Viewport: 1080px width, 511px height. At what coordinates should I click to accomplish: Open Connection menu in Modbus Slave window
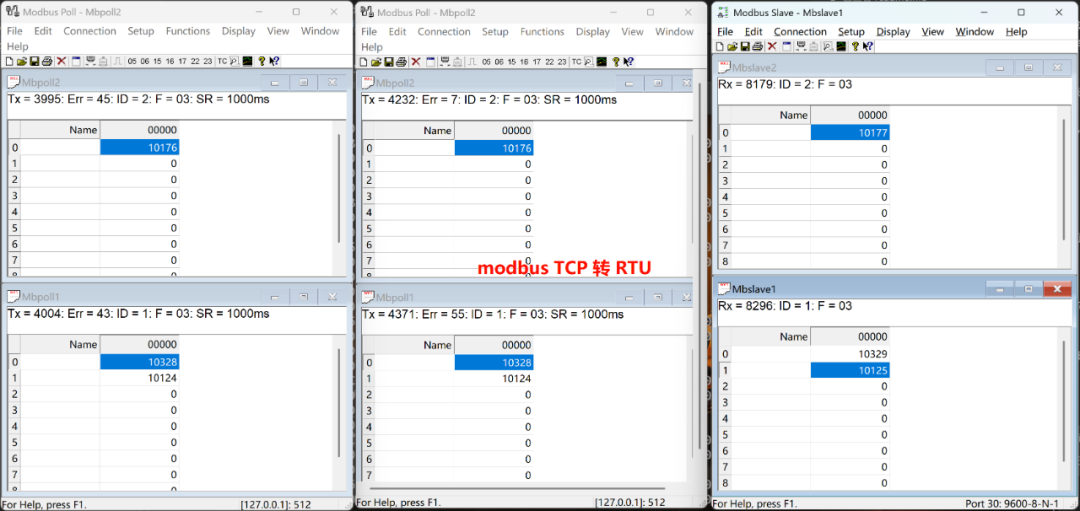point(800,32)
